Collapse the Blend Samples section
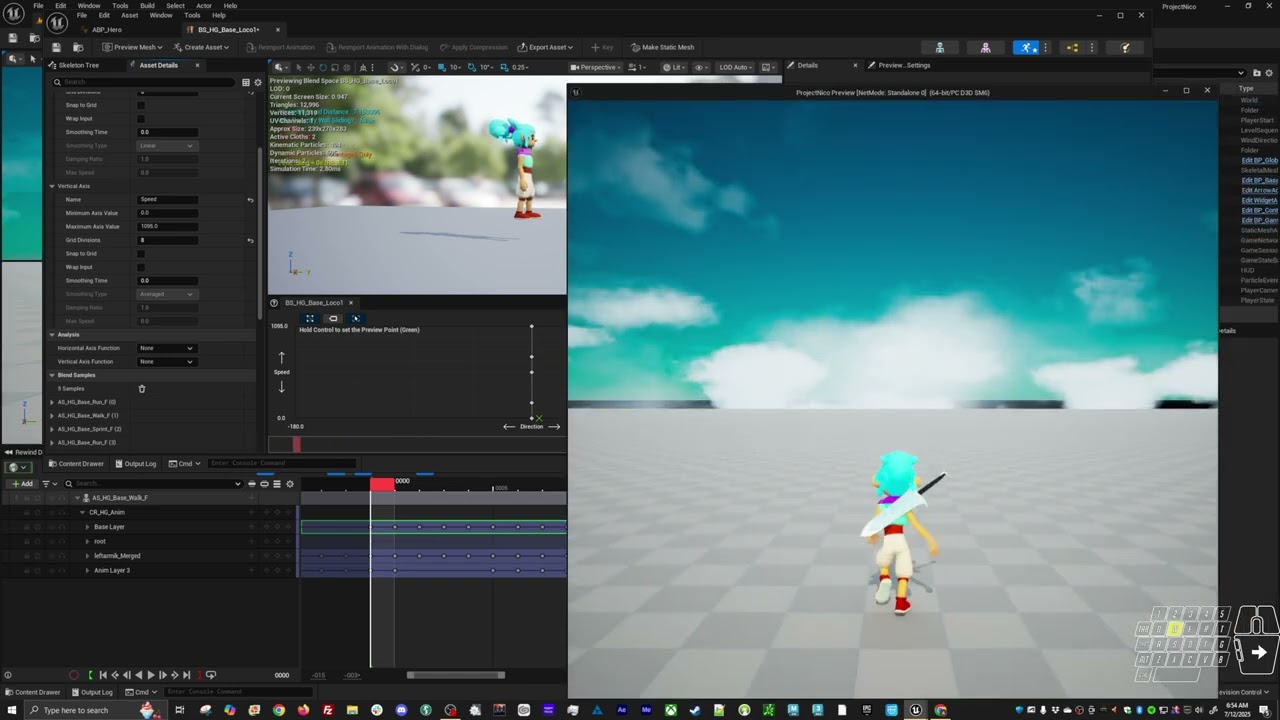 point(52,375)
